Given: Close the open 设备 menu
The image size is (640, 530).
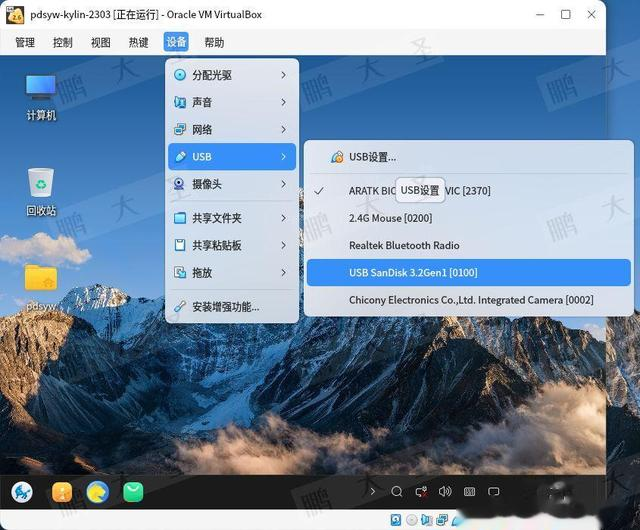Looking at the screenshot, I should tap(176, 42).
